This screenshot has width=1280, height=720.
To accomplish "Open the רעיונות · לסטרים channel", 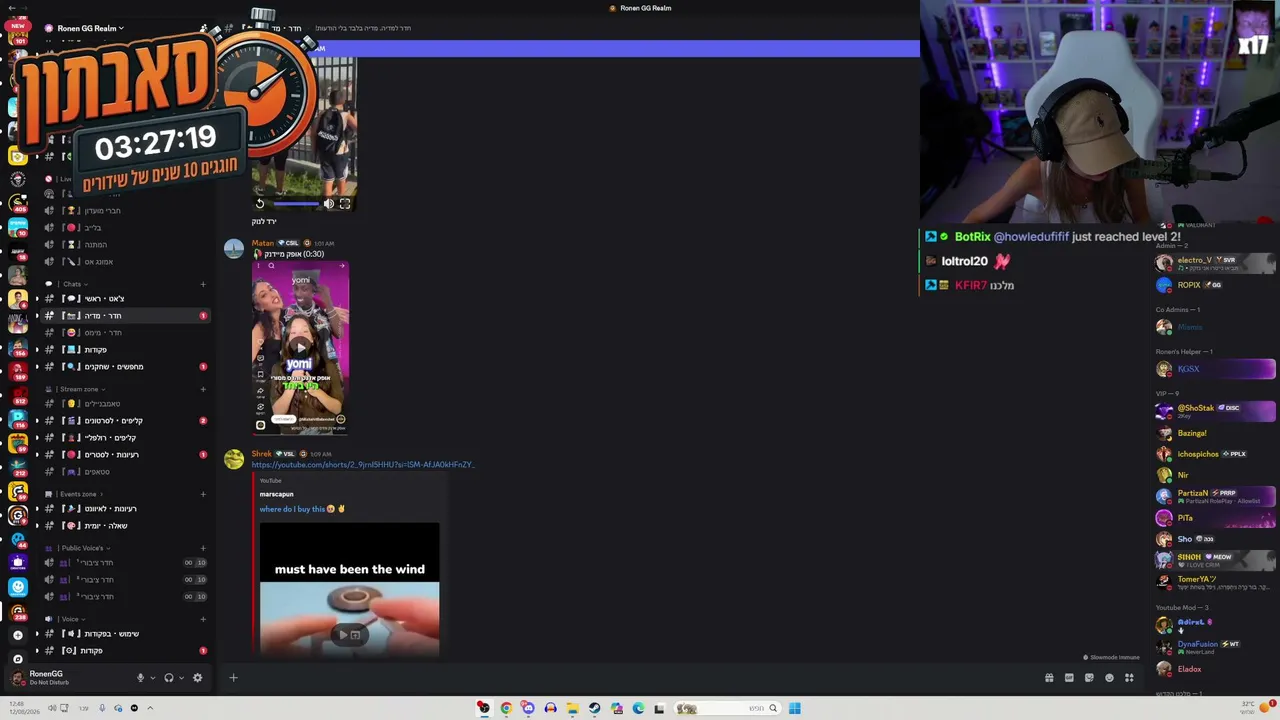I will pyautogui.click(x=125, y=455).
